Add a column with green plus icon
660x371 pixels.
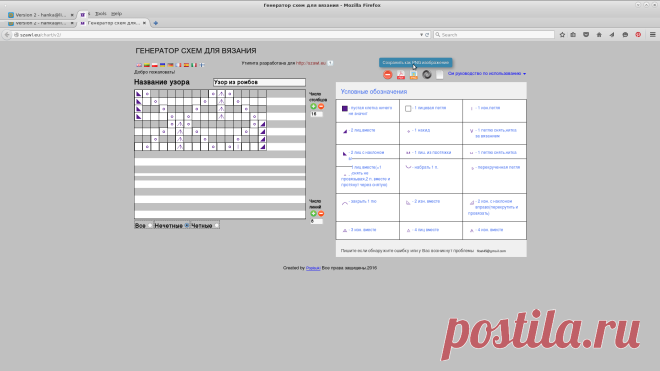313,107
